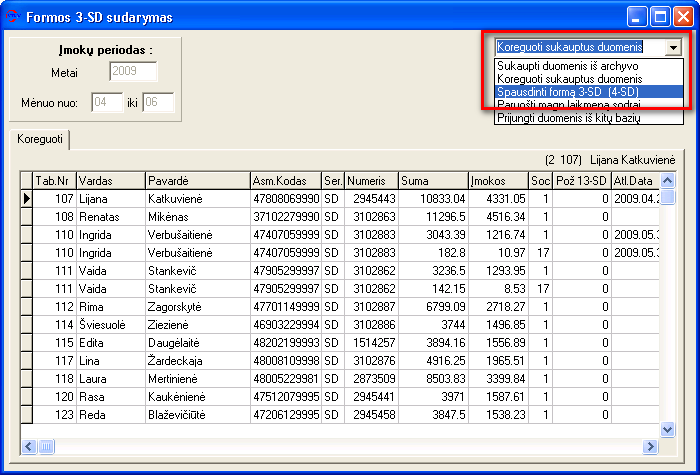
Task: Click the Suma cell '3043.39'
Action: (x=433, y=235)
